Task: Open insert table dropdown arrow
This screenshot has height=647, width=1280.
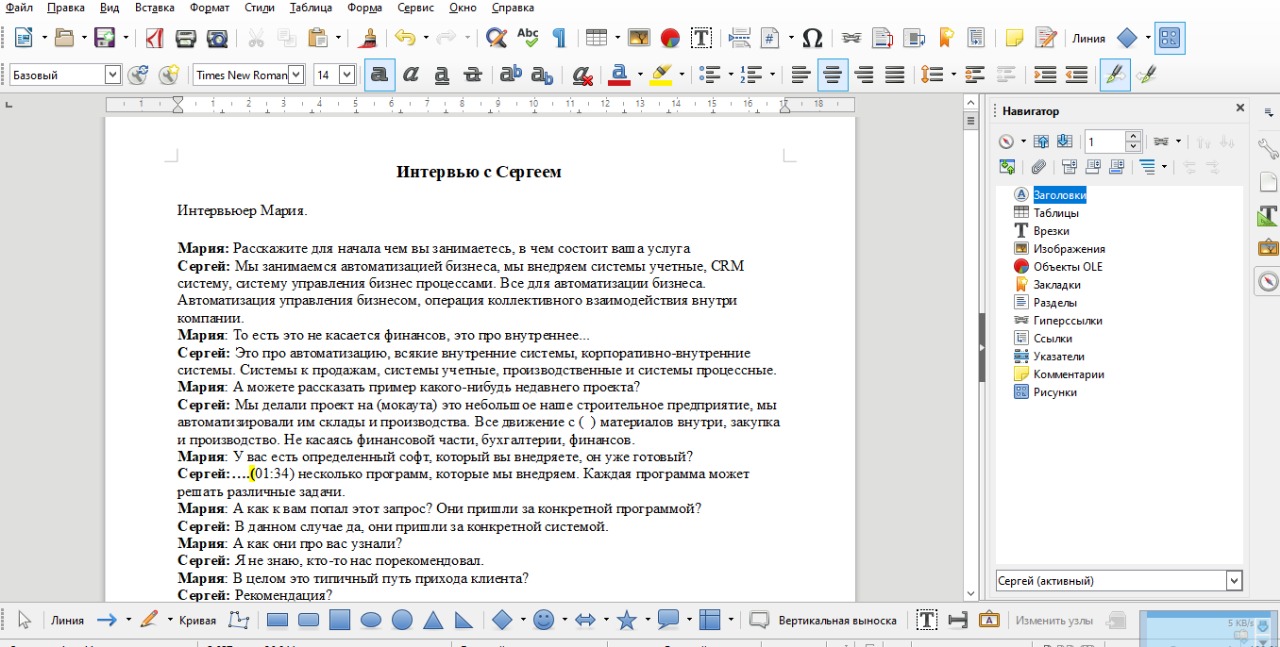Action: [x=618, y=38]
